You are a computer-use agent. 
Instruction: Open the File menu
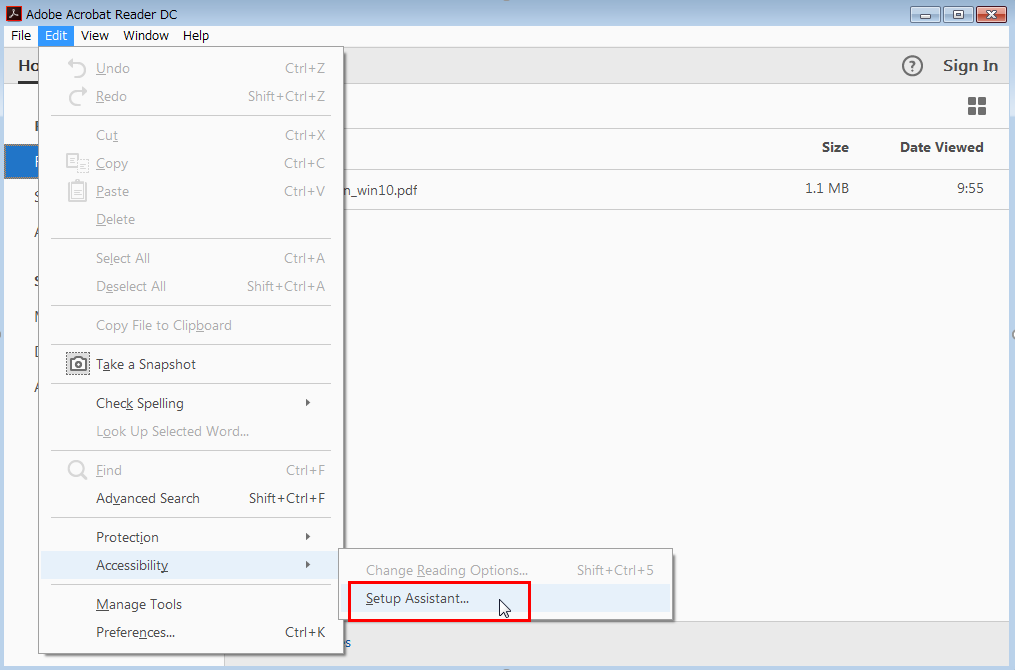tap(21, 36)
